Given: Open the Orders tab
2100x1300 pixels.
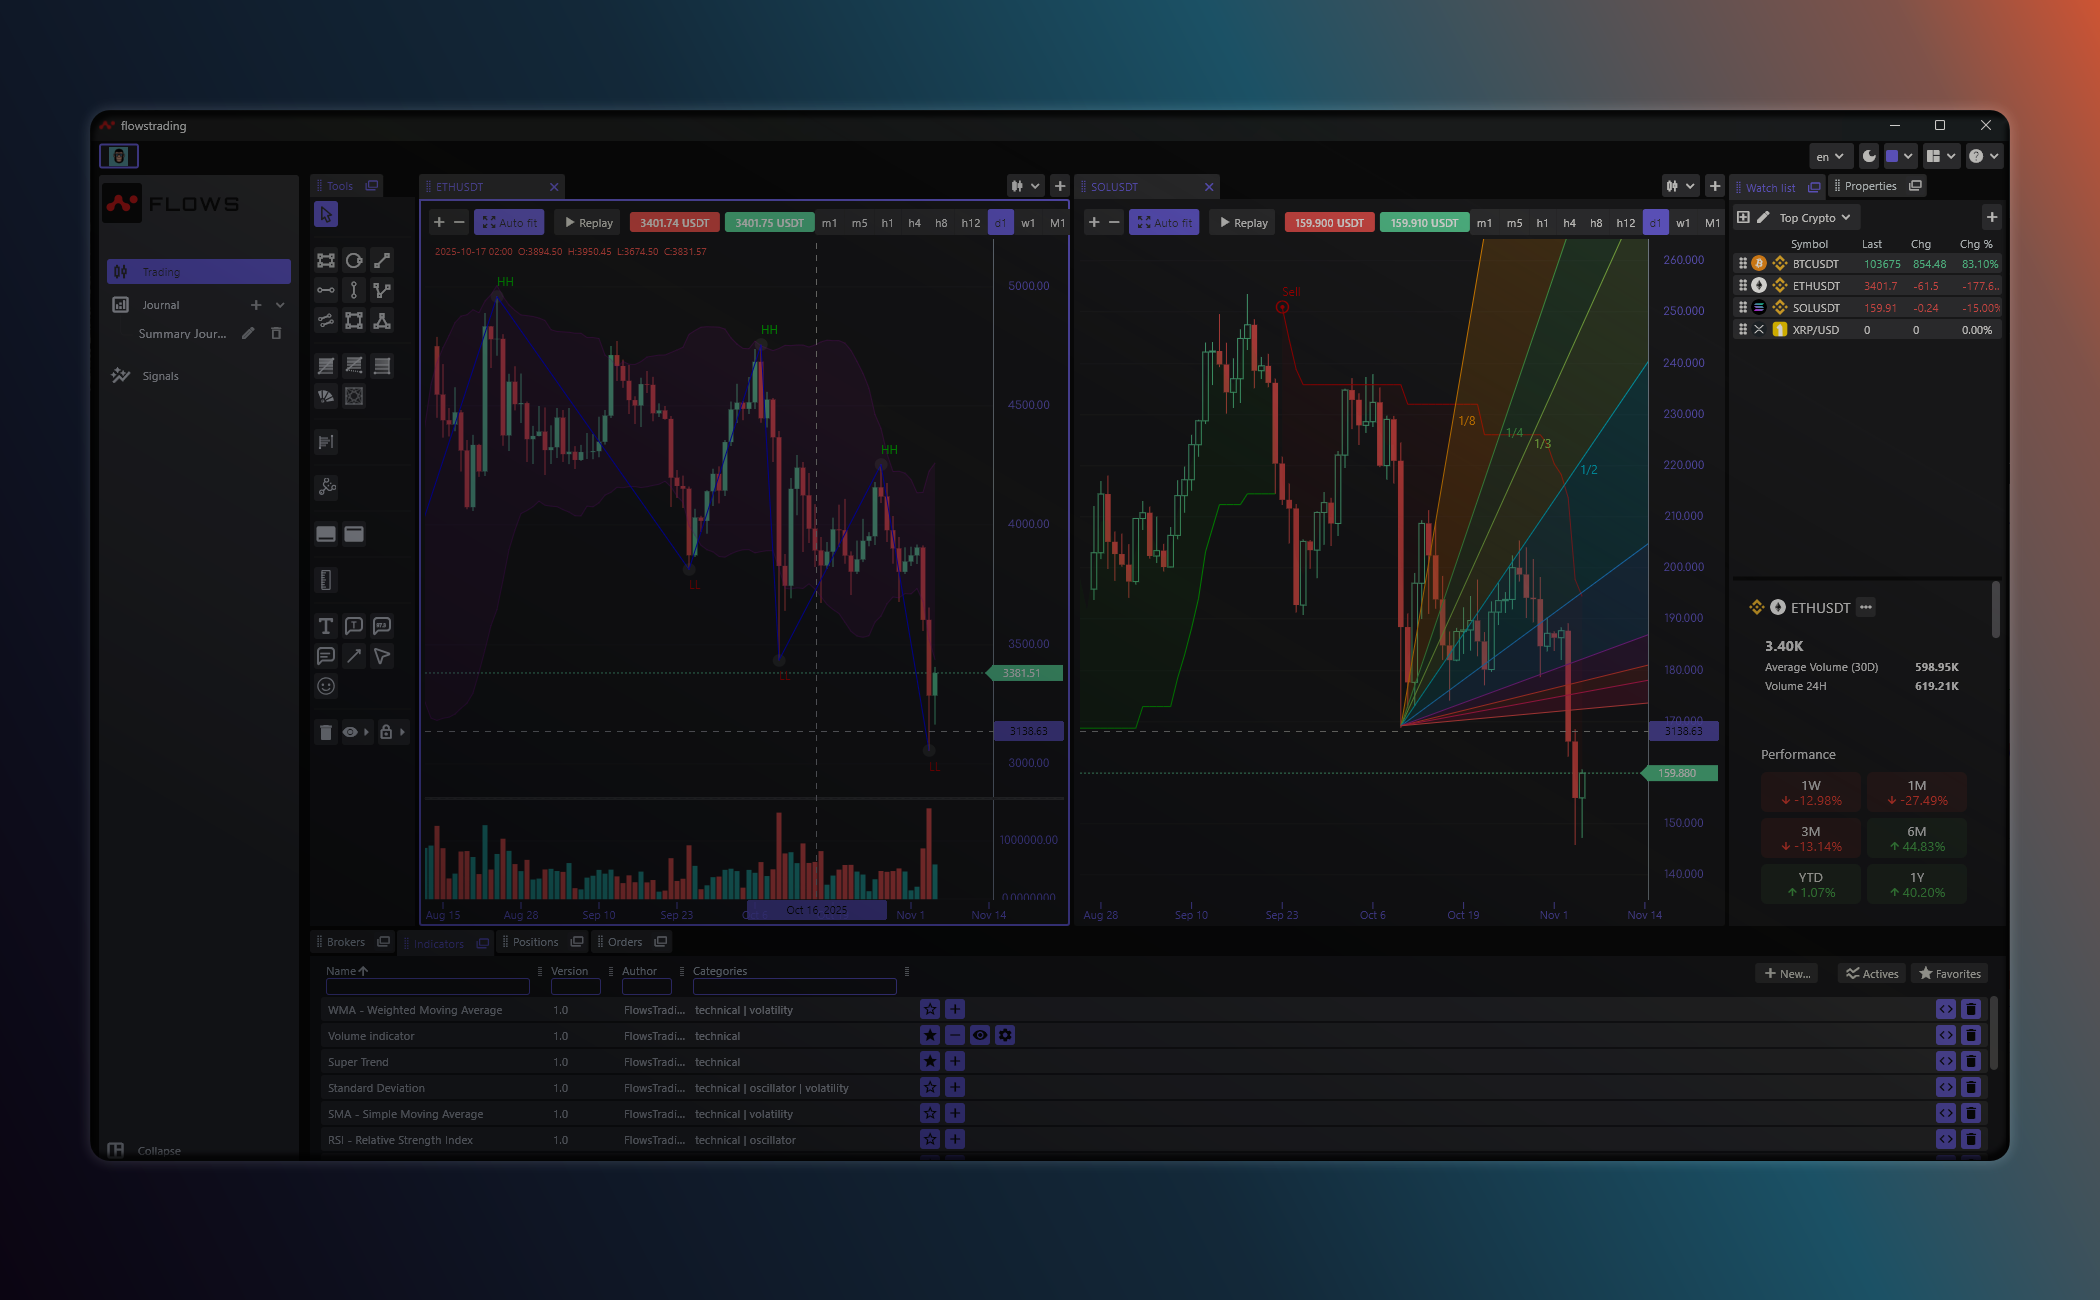Looking at the screenshot, I should click(x=624, y=942).
